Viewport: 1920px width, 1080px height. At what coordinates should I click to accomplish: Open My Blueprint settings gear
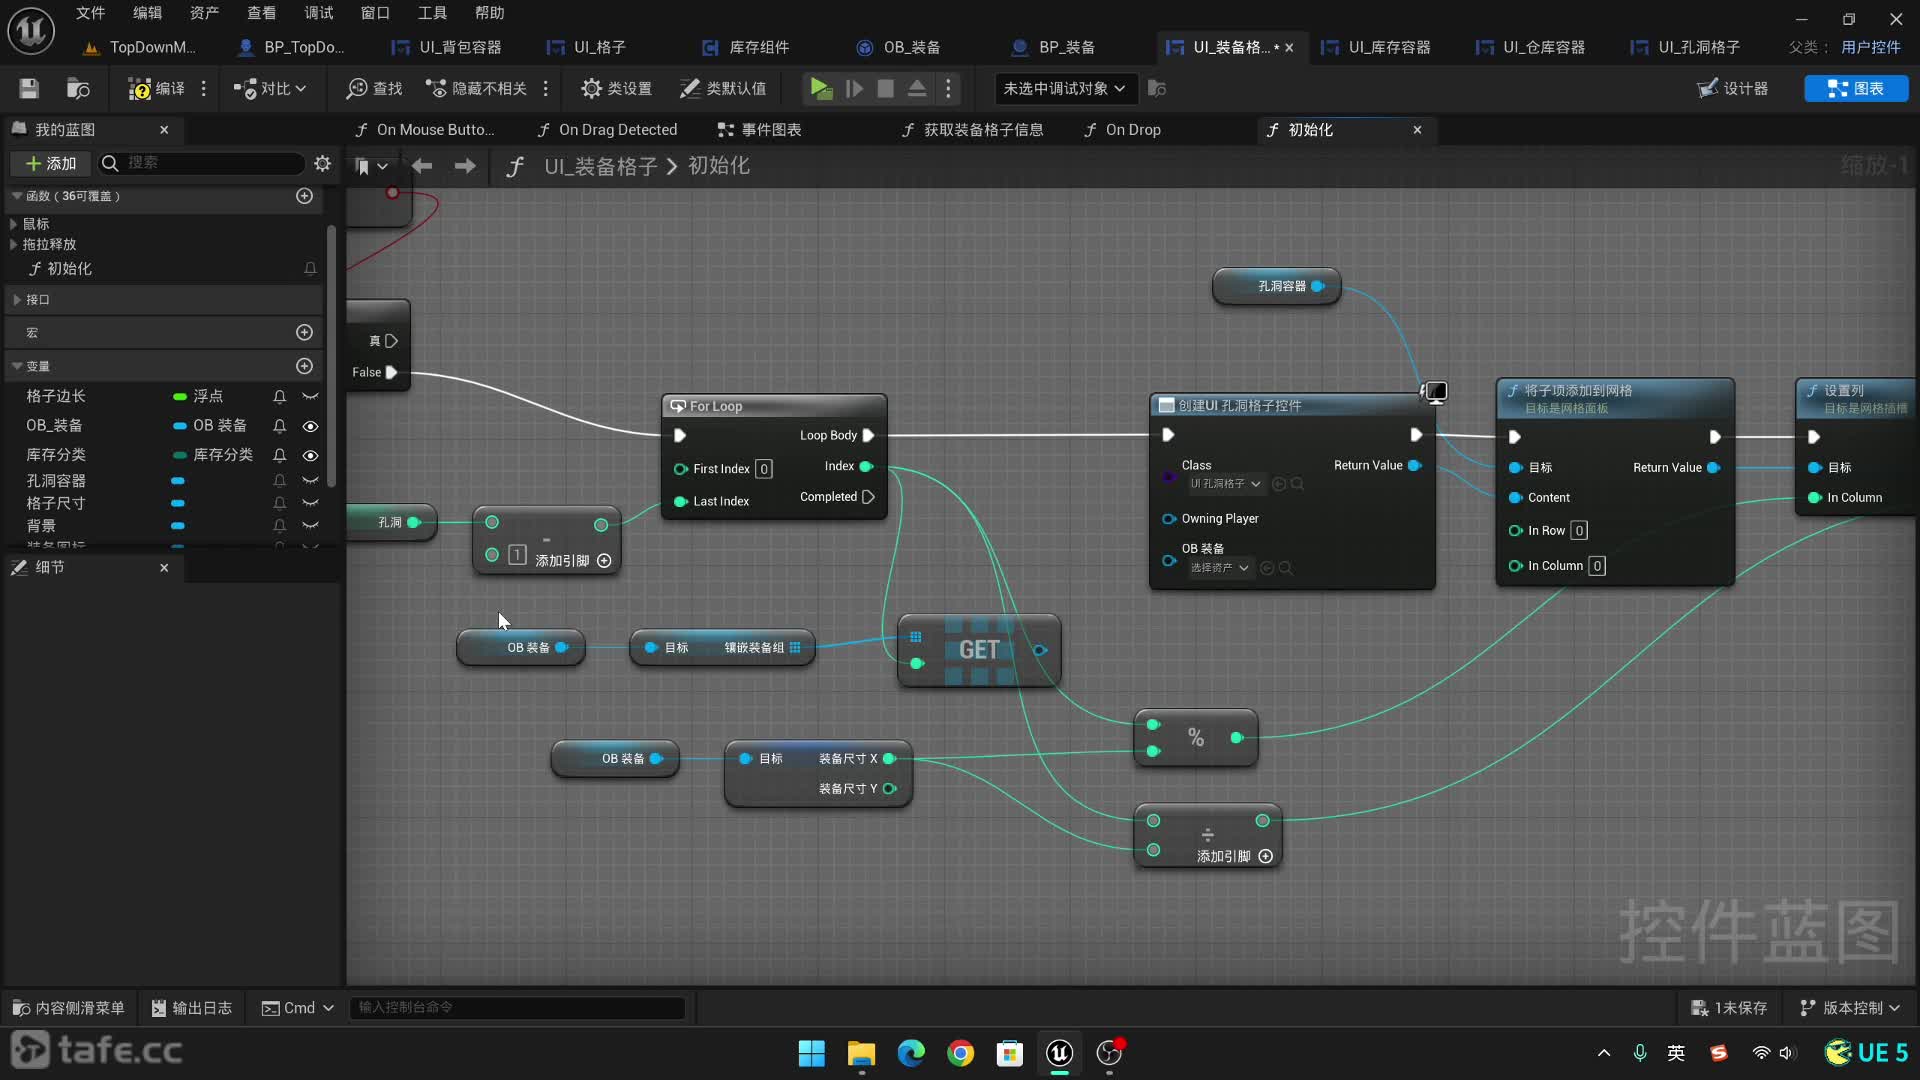[322, 163]
